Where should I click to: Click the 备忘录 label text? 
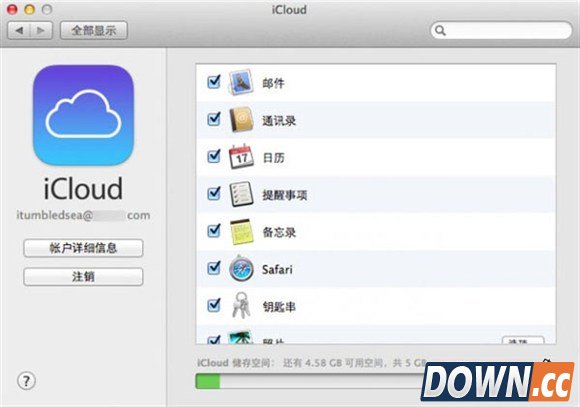click(279, 232)
